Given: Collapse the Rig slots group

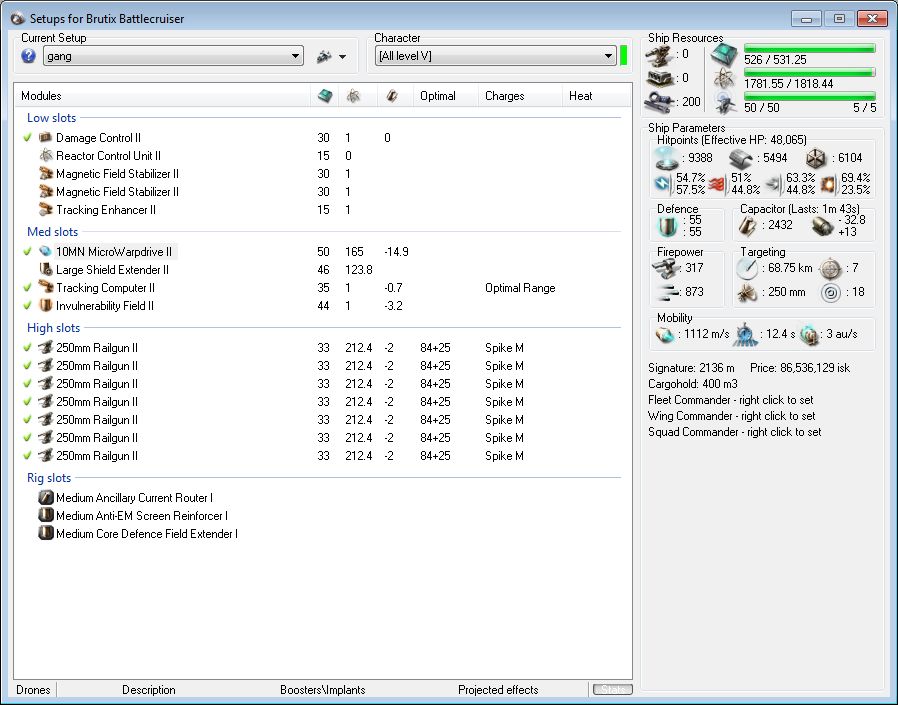Looking at the screenshot, I should point(49,478).
